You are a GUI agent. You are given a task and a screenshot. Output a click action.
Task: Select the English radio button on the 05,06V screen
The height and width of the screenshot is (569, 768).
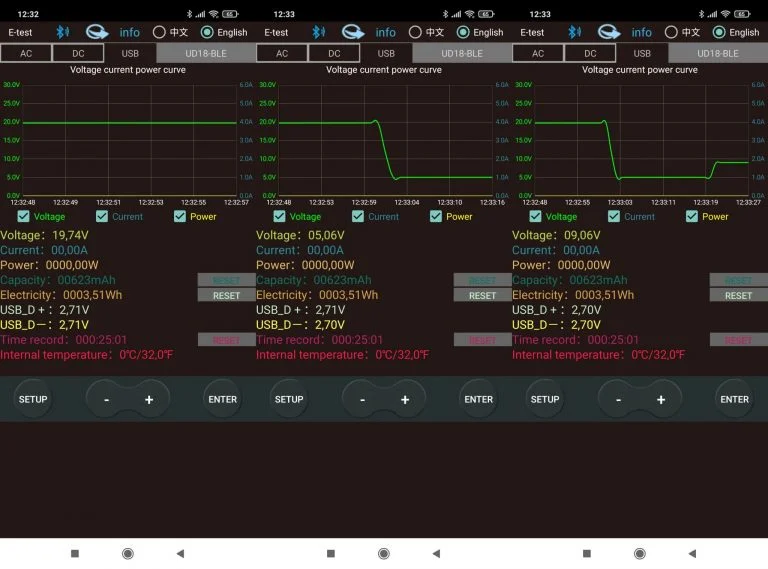click(x=463, y=32)
